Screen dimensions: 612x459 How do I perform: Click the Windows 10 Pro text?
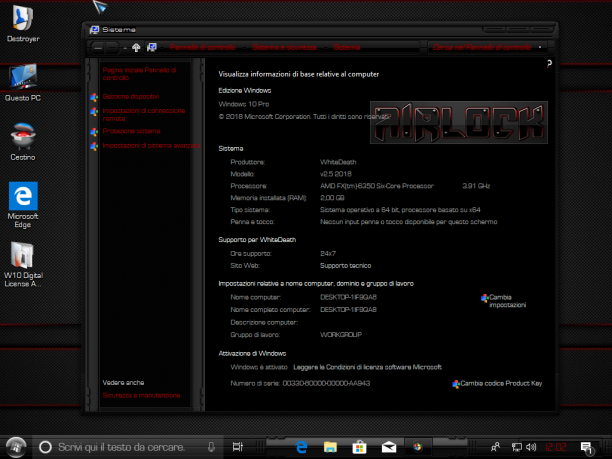click(x=244, y=104)
